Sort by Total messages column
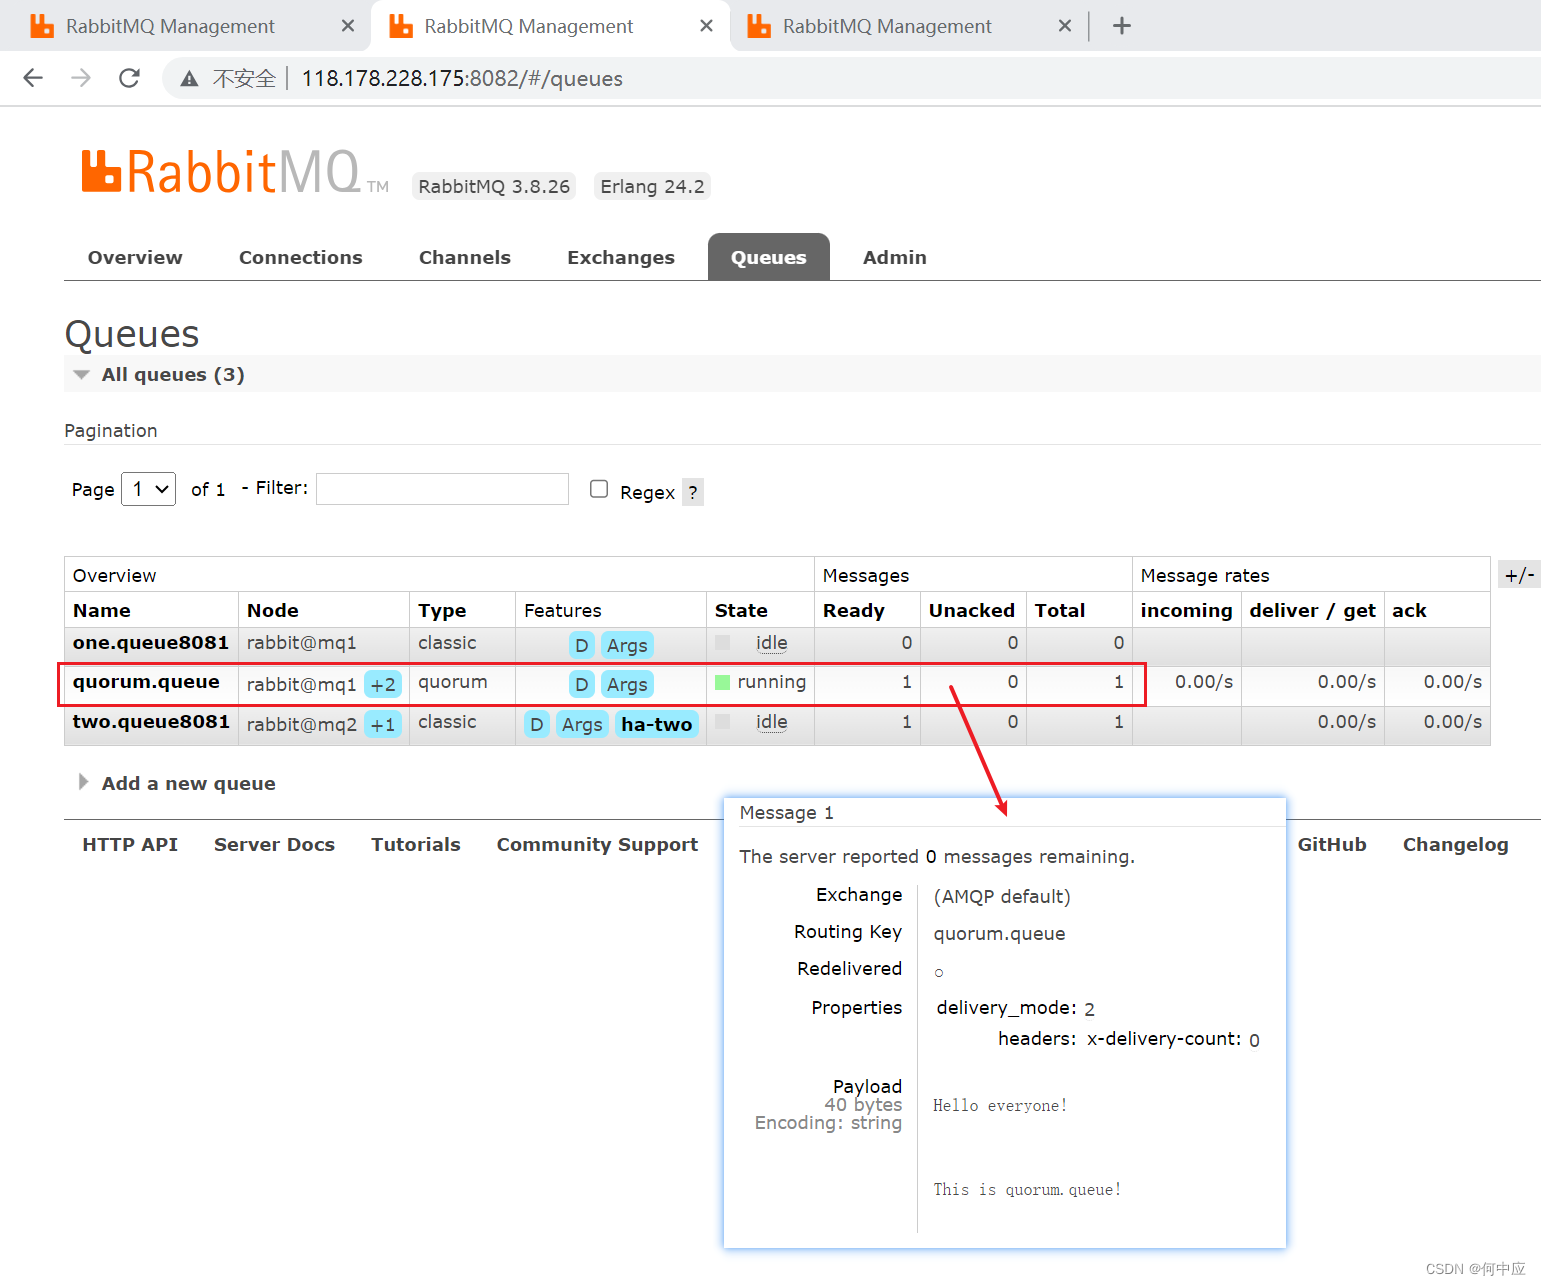Image resolution: width=1541 pixels, height=1285 pixels. point(1060,610)
